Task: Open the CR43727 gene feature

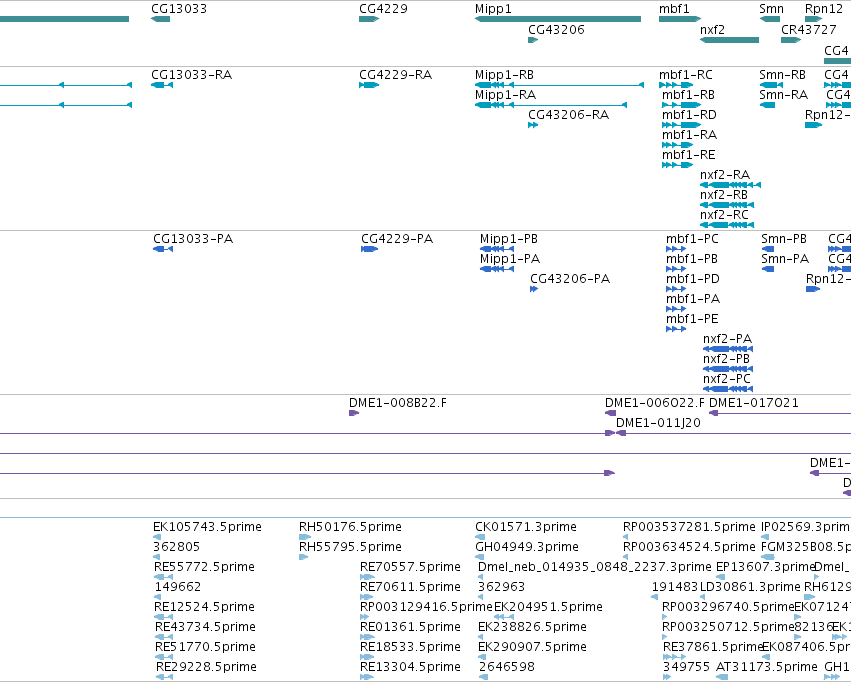Action: click(791, 40)
